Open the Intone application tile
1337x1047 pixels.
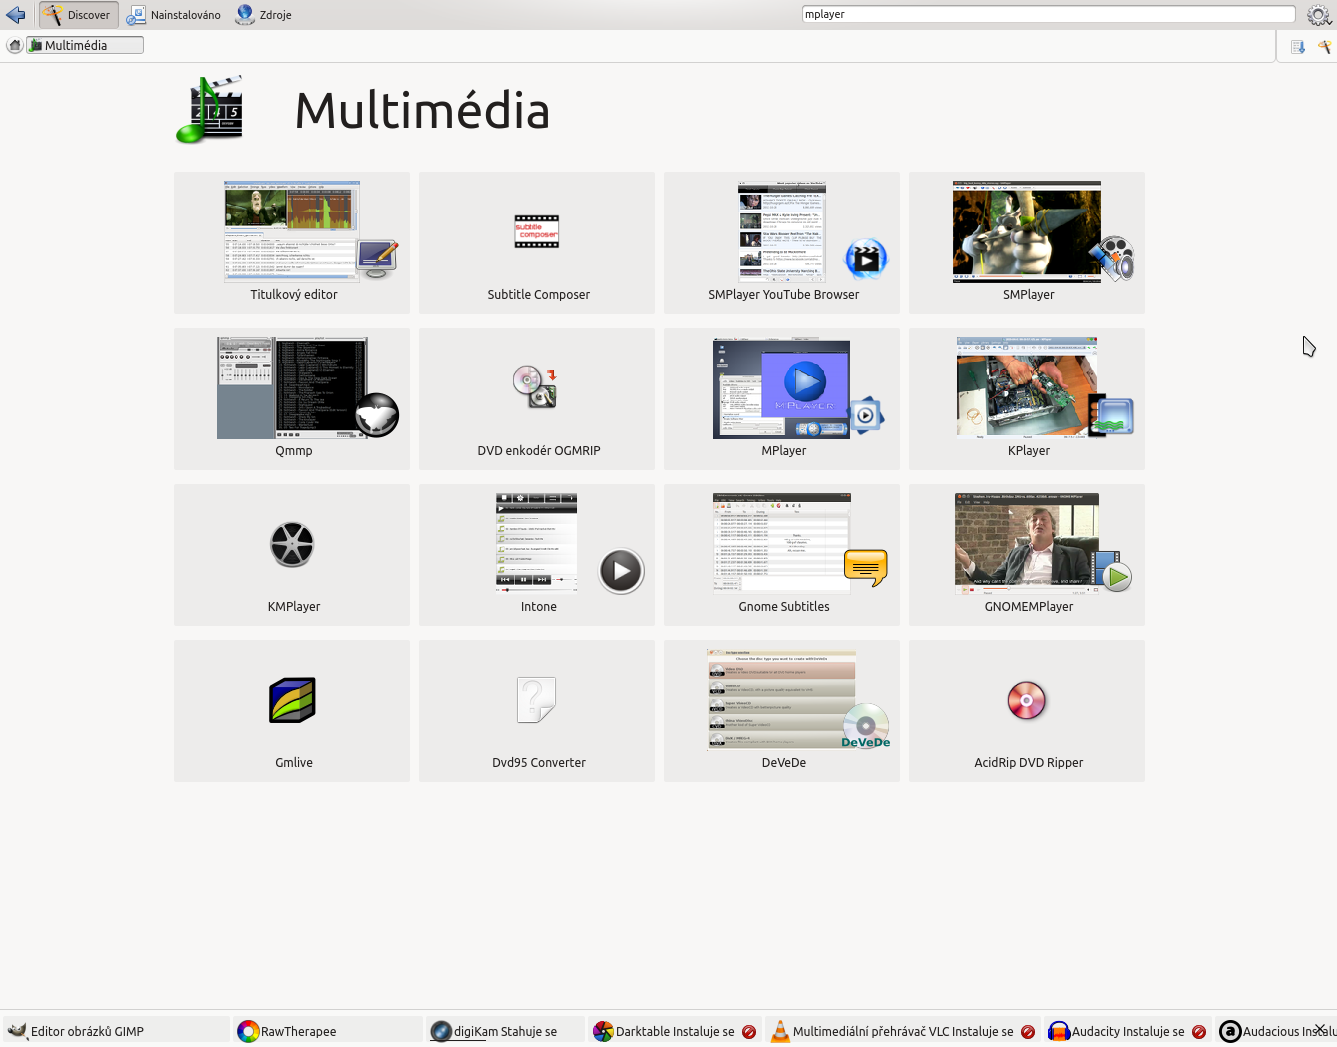537,555
